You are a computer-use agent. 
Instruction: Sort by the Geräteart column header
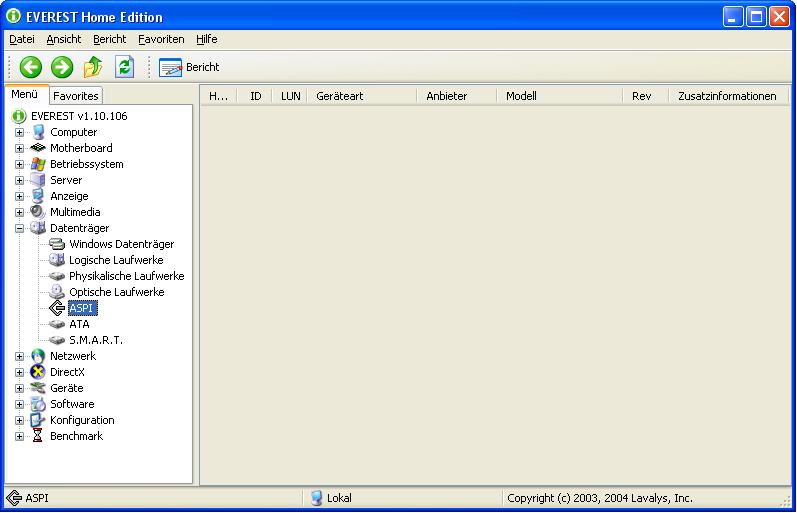pyautogui.click(x=361, y=96)
